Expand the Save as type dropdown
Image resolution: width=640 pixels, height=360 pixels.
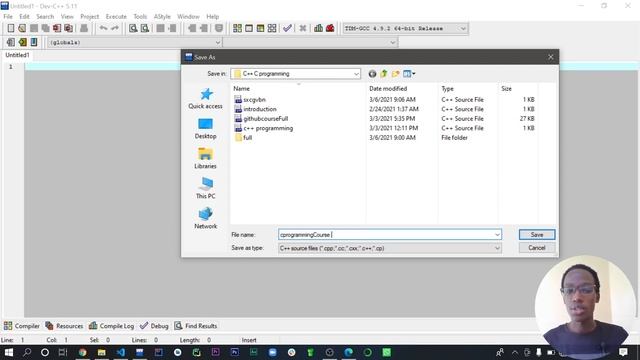click(497, 248)
